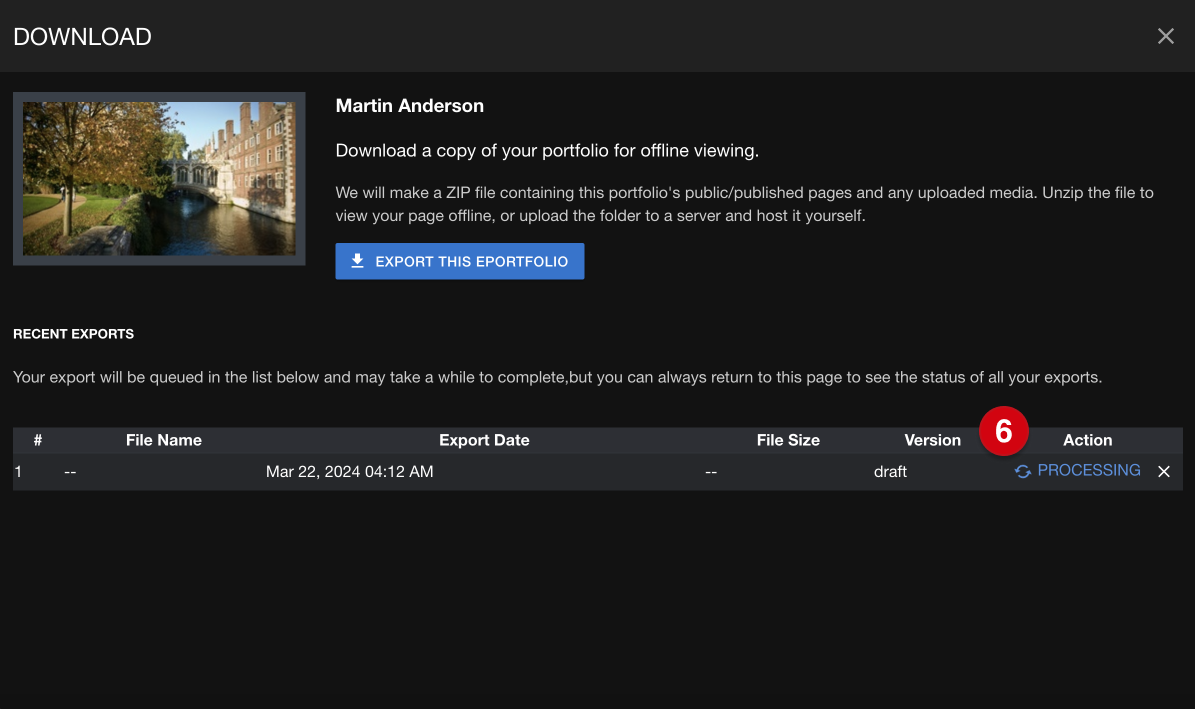
Task: Click the DOWNLOAD dialog title
Action: (x=82, y=37)
